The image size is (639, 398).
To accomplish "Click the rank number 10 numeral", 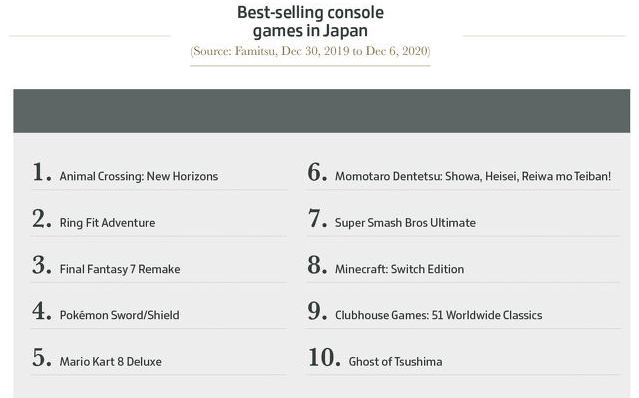I will tap(324, 357).
